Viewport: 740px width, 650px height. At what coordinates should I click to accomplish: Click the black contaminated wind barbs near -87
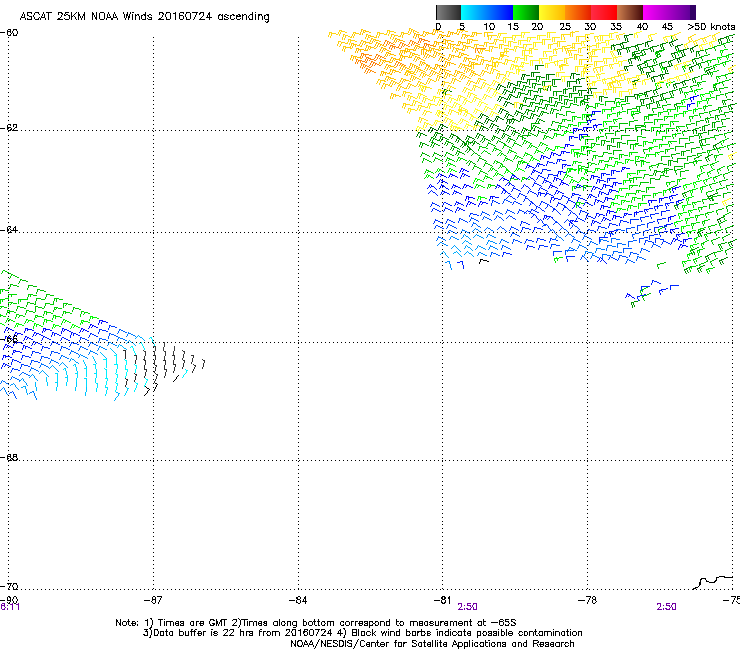coord(163,368)
